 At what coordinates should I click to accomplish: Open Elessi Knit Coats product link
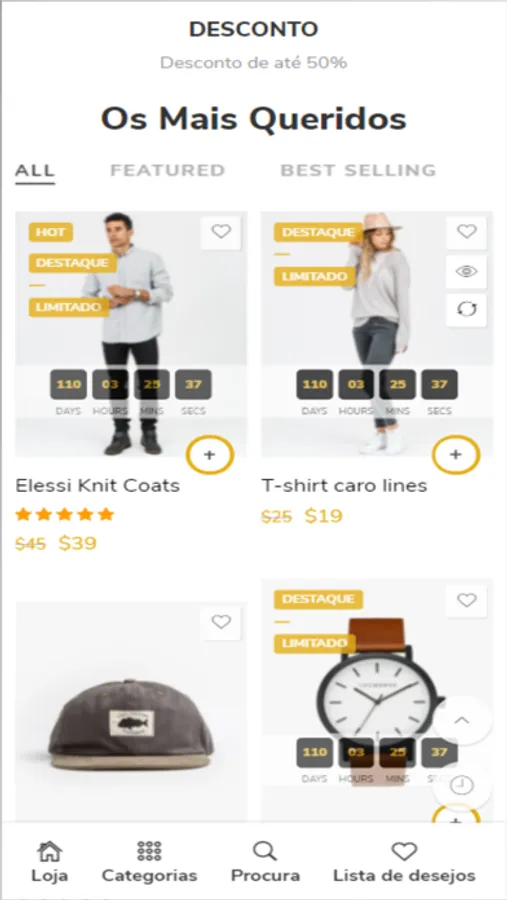click(x=98, y=486)
